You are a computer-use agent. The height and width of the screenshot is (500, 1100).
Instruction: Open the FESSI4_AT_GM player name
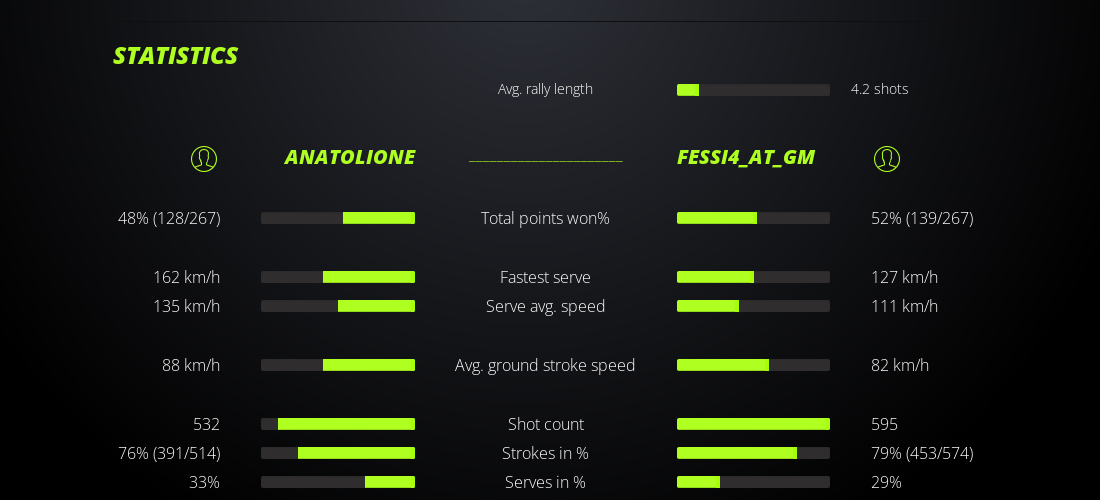[x=746, y=157]
